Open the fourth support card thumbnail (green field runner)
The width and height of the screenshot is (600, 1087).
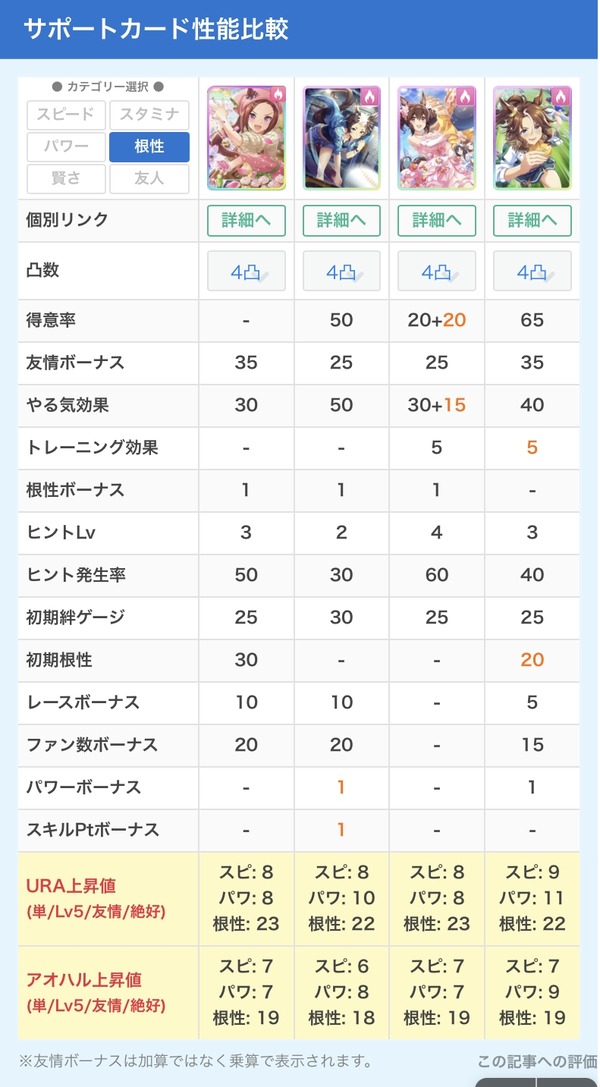click(x=532, y=138)
